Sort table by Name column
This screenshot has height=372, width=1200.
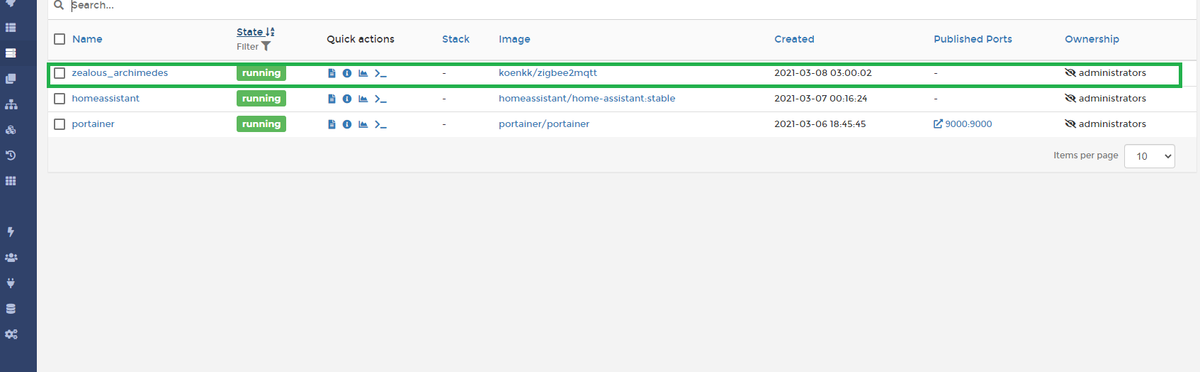87,39
